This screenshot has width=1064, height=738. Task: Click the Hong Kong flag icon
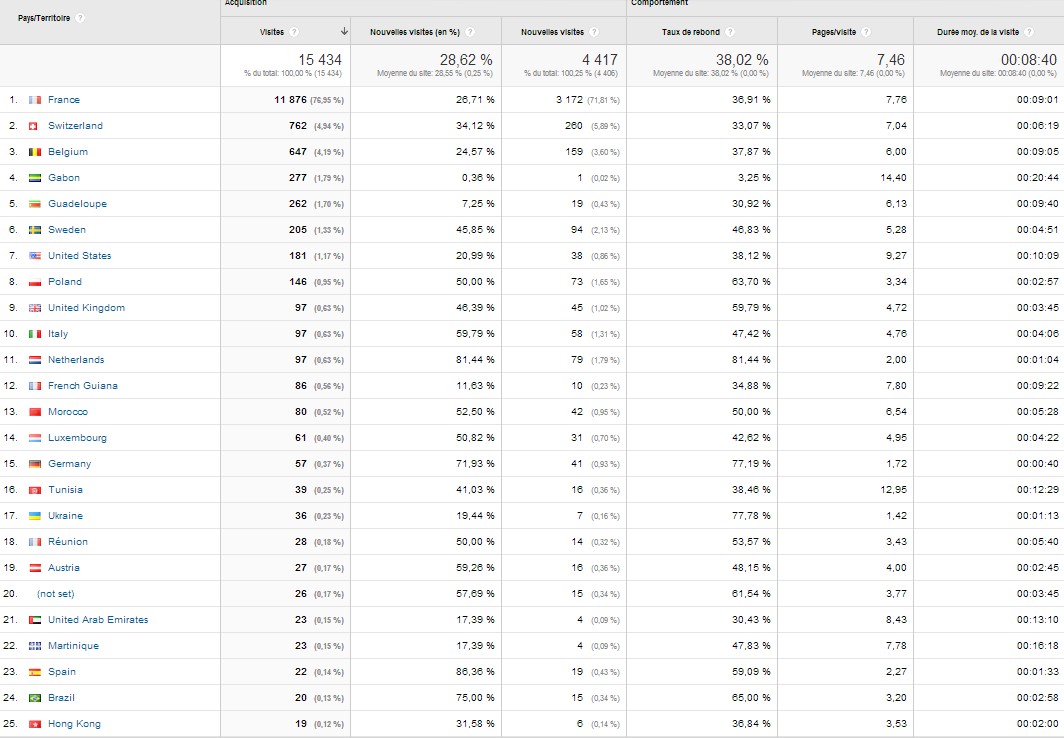tap(34, 724)
